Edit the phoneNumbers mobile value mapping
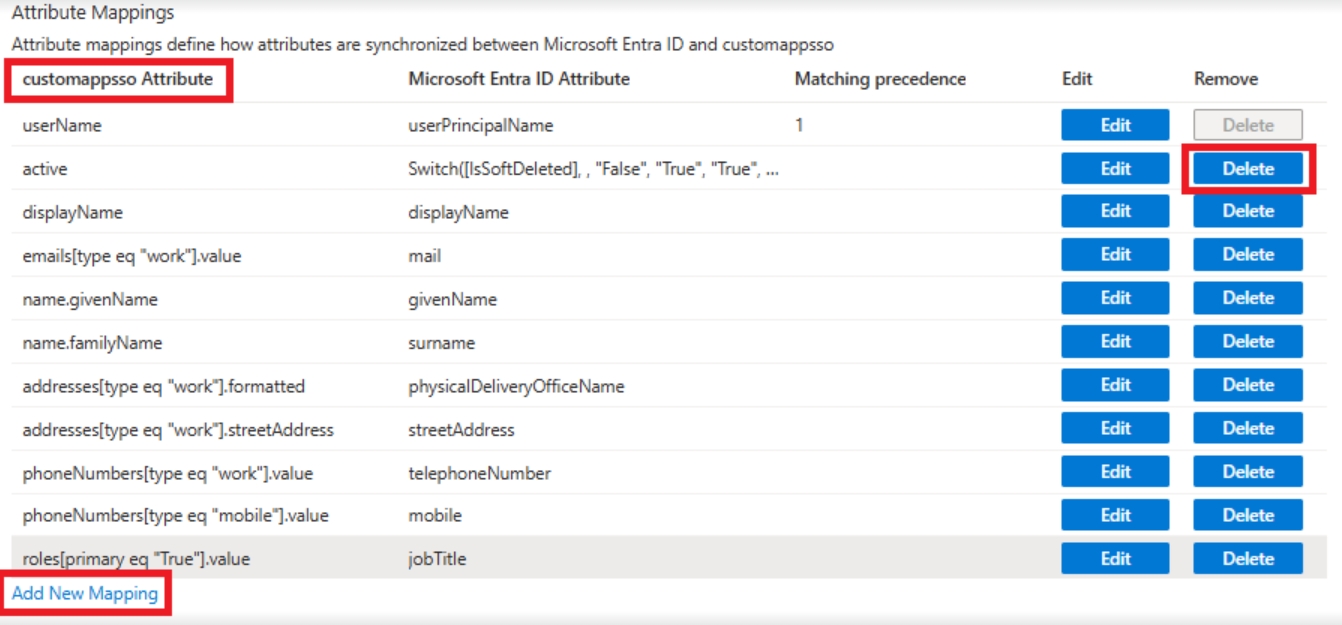Image resolution: width=1342 pixels, height=625 pixels. coord(1115,515)
